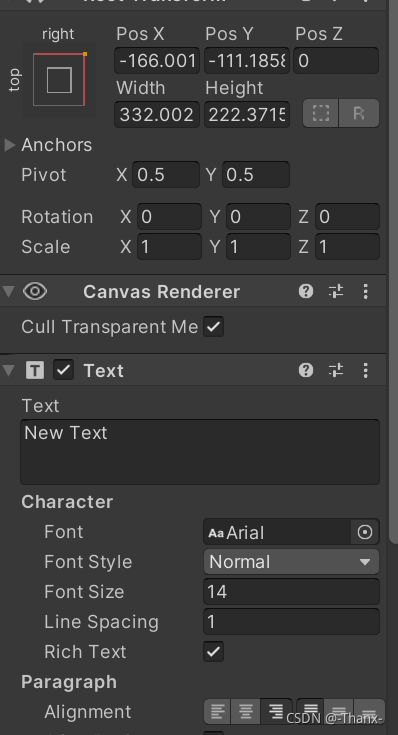This screenshot has height=735, width=398.
Task: Open Canvas Renderer preset settings icon
Action: [x=336, y=292]
